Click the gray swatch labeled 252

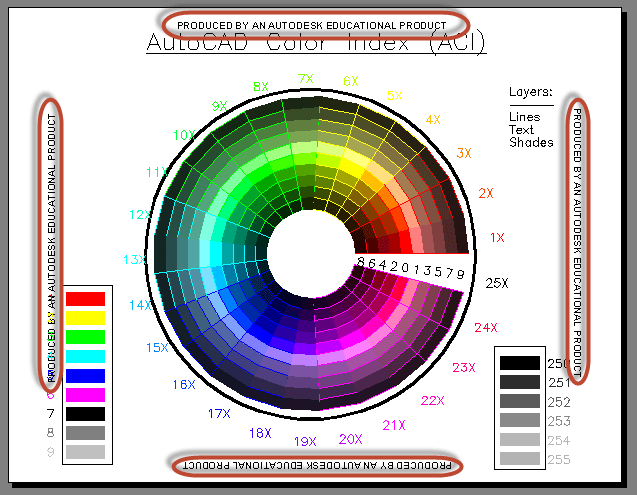[520, 401]
